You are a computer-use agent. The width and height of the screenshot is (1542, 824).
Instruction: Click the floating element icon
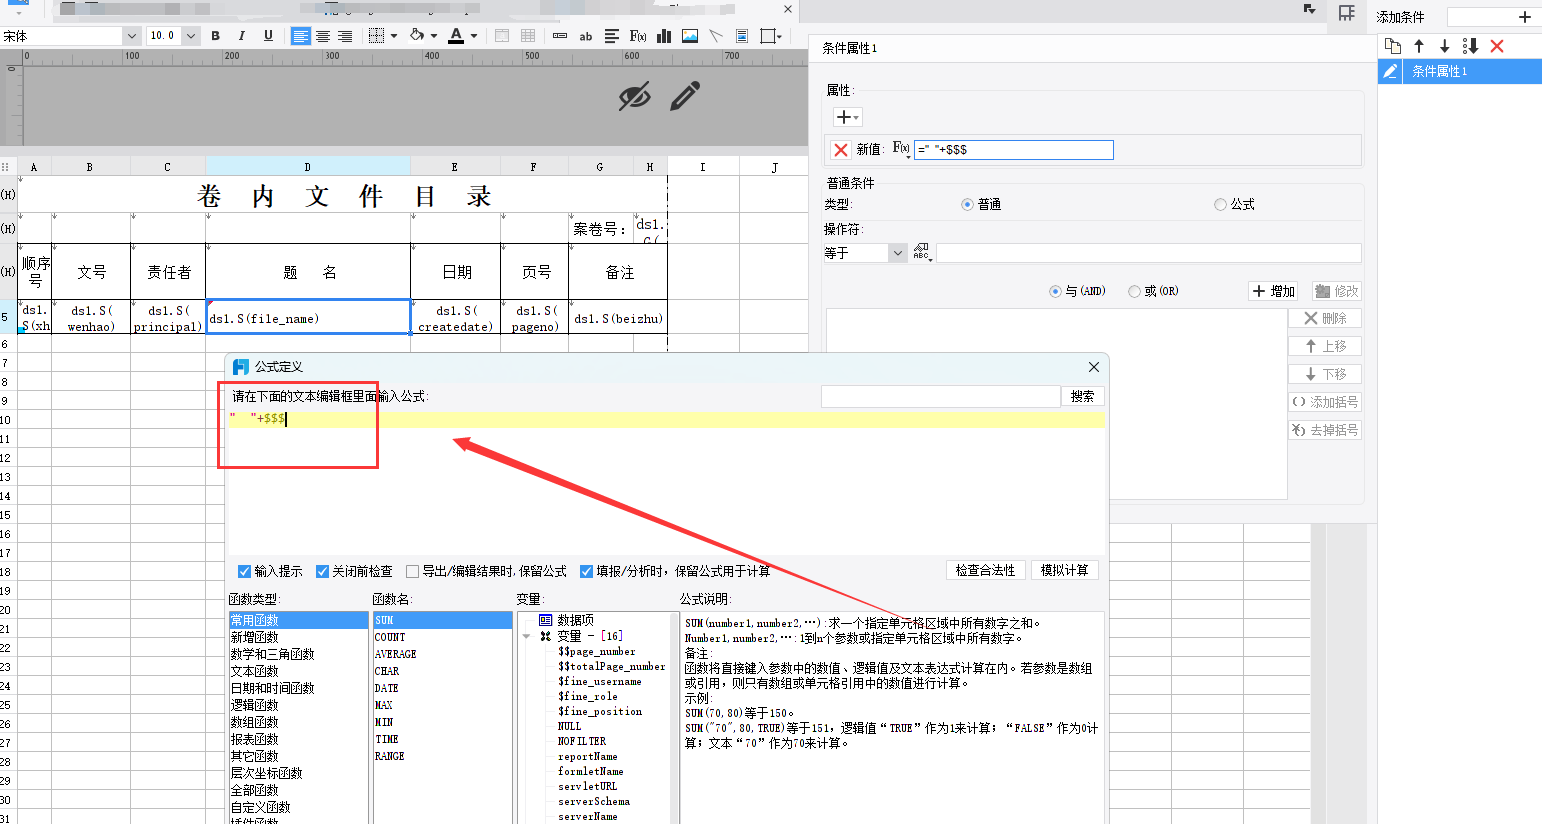[x=767, y=36]
